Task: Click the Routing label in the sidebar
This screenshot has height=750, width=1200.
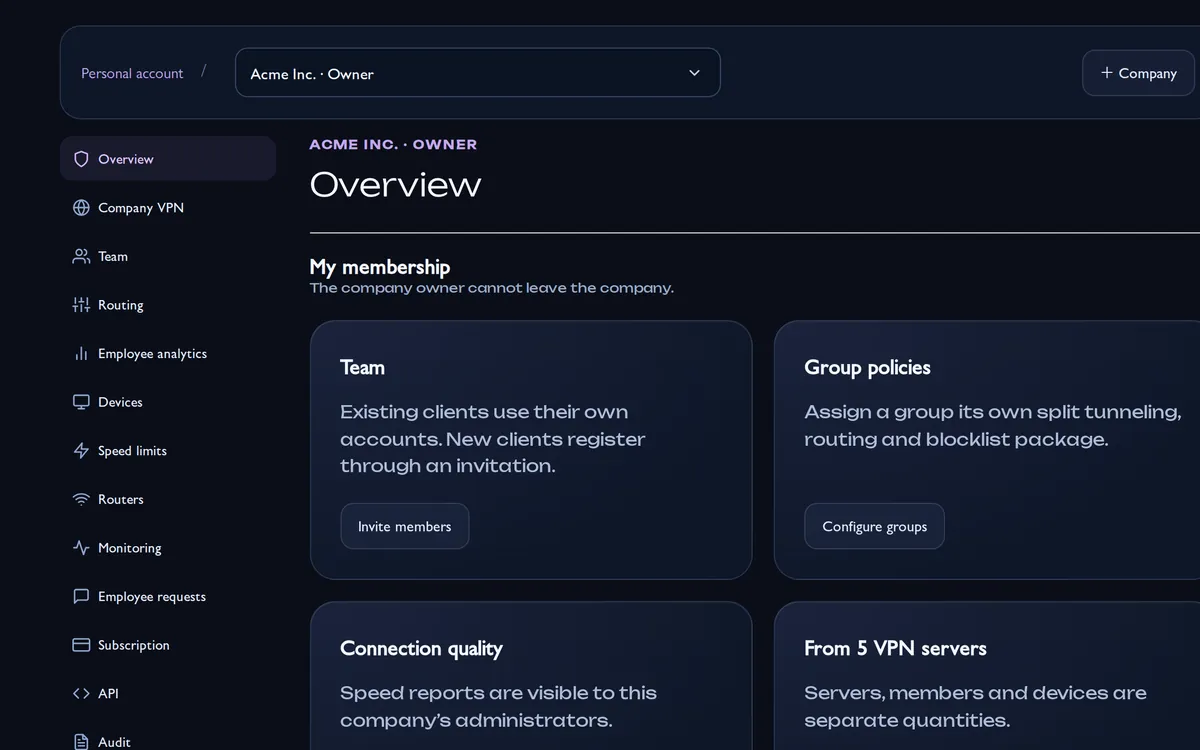Action: click(x=121, y=305)
